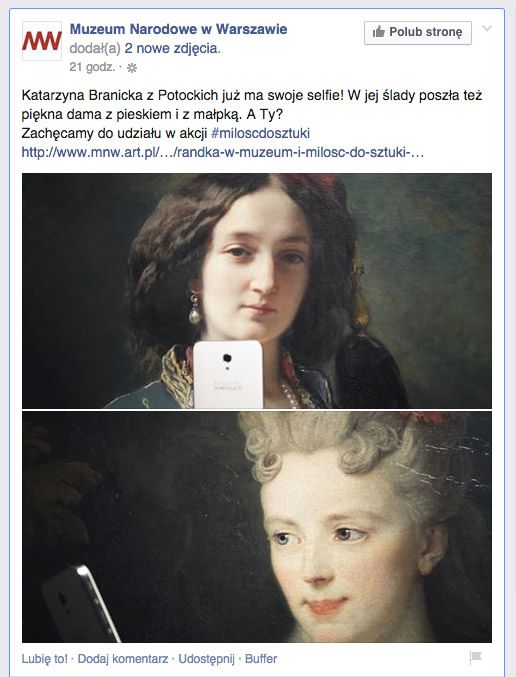Viewport: 516px width, 677px height.
Task: Click the white phone in top photo
Action: [x=228, y=374]
